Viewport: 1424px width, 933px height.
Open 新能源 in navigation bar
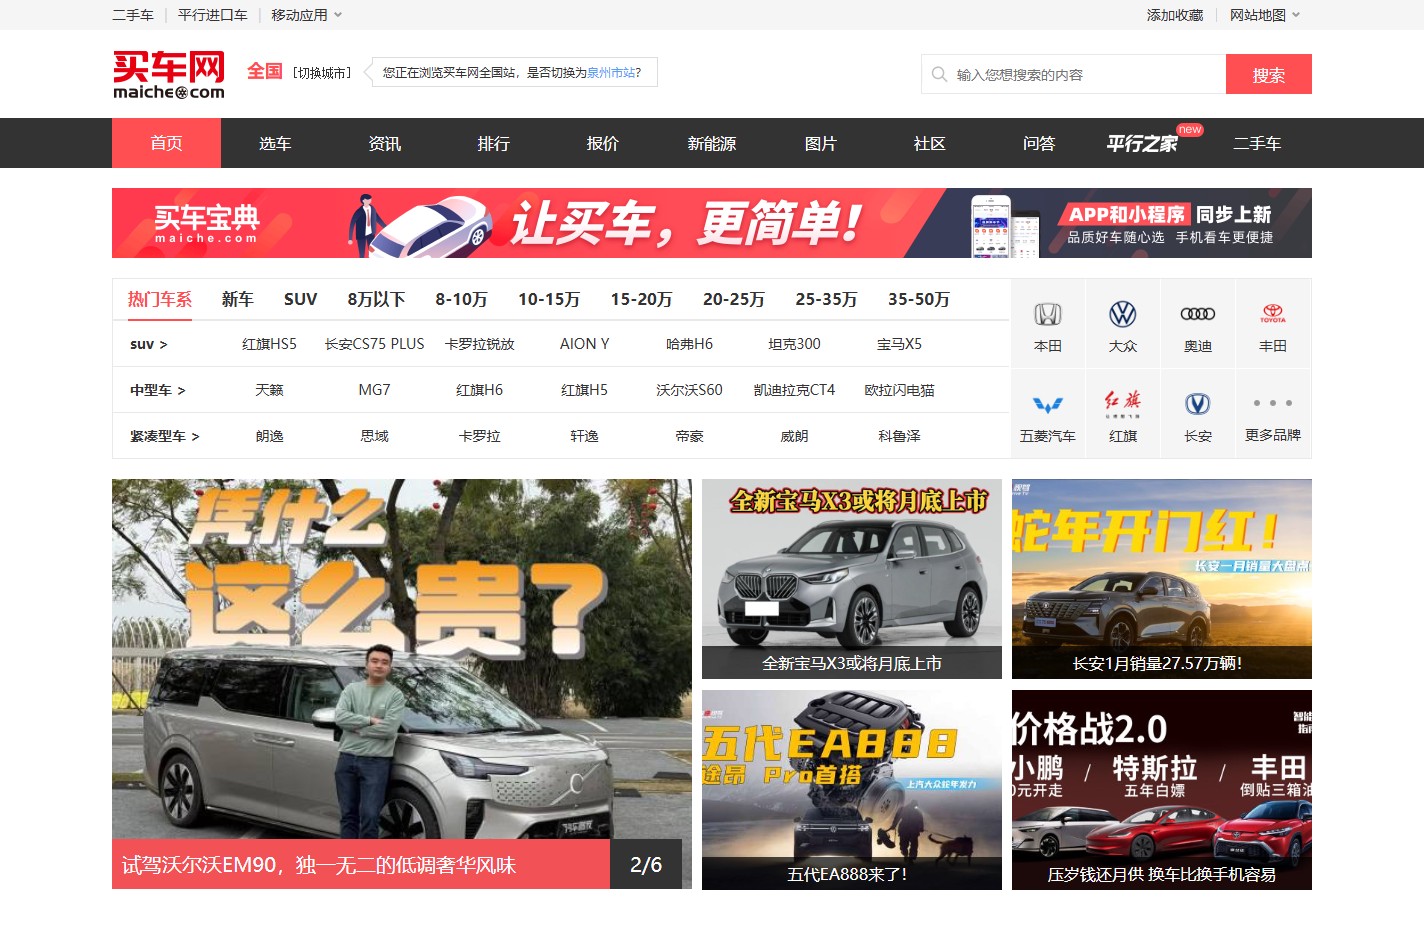click(711, 143)
